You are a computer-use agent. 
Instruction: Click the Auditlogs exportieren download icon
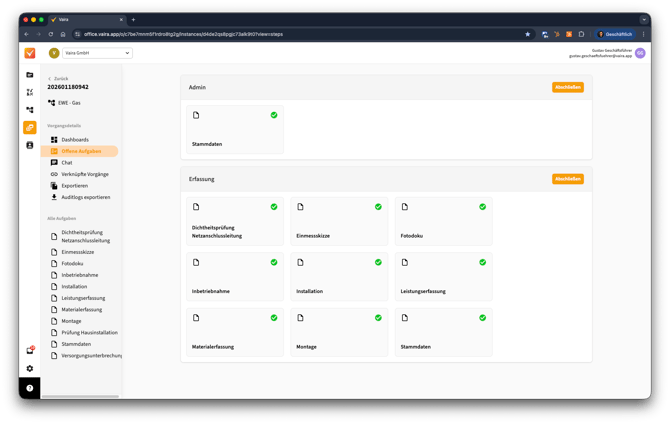coord(54,197)
